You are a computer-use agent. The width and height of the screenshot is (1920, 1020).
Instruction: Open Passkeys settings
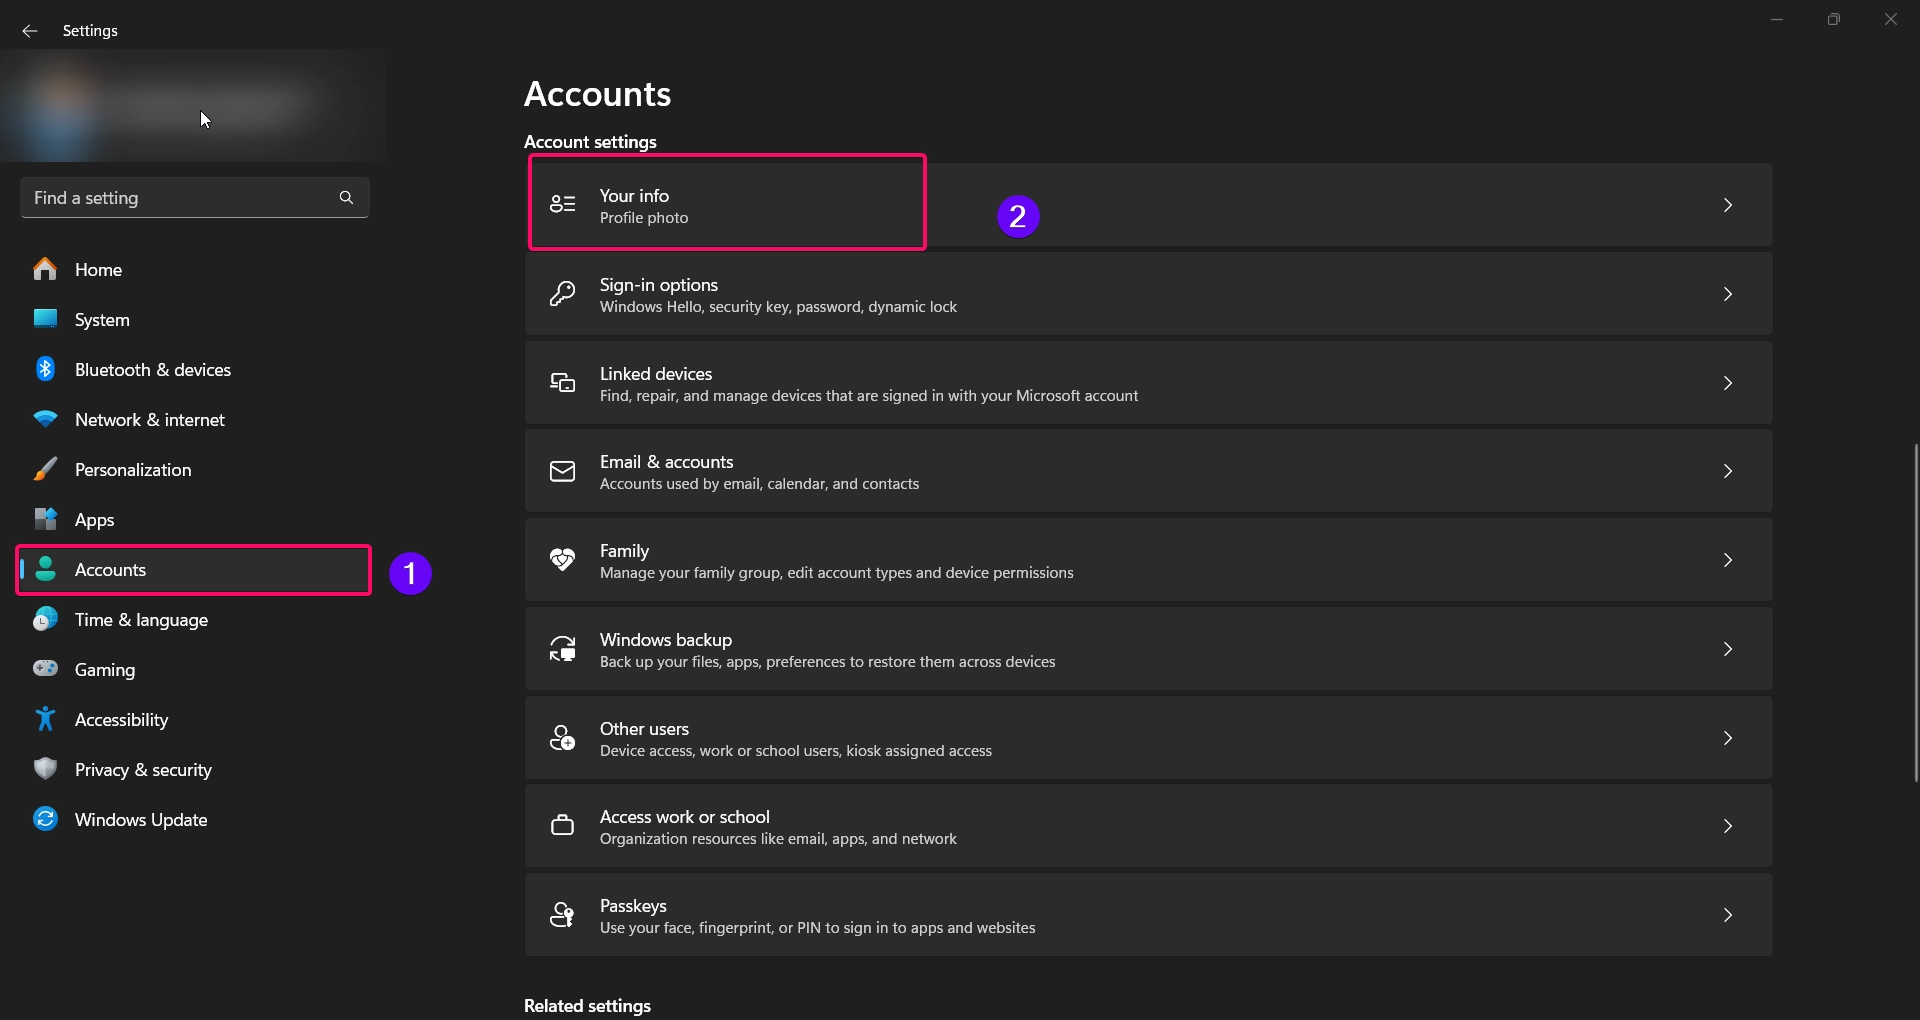point(1148,915)
